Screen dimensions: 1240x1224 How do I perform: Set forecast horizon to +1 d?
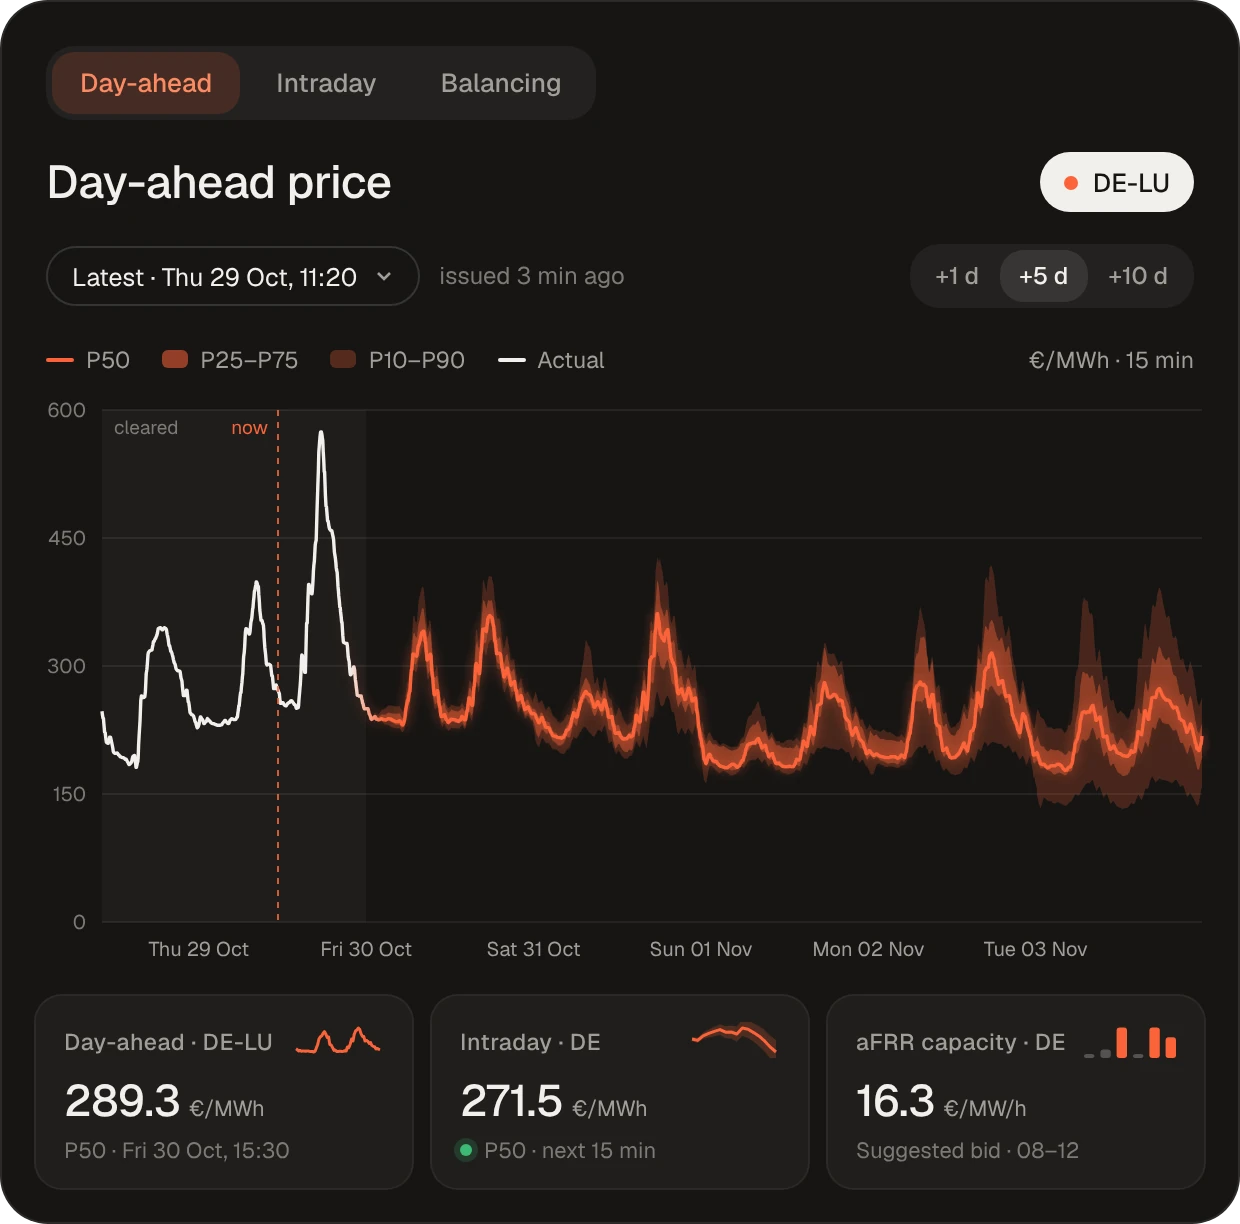[x=957, y=276]
